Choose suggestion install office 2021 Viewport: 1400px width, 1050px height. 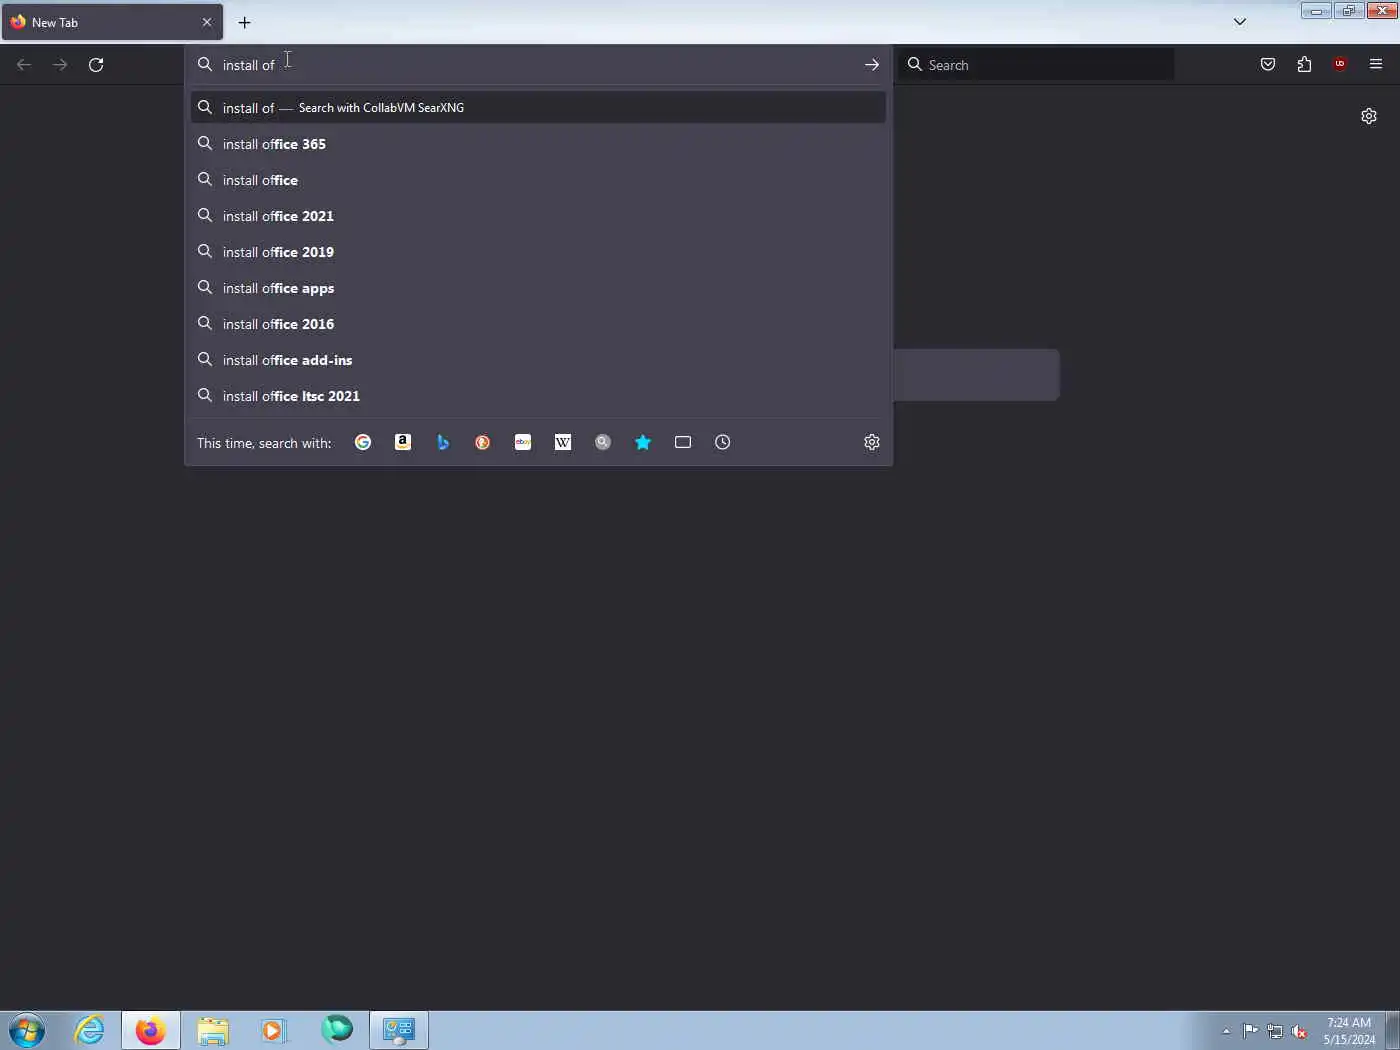click(538, 216)
